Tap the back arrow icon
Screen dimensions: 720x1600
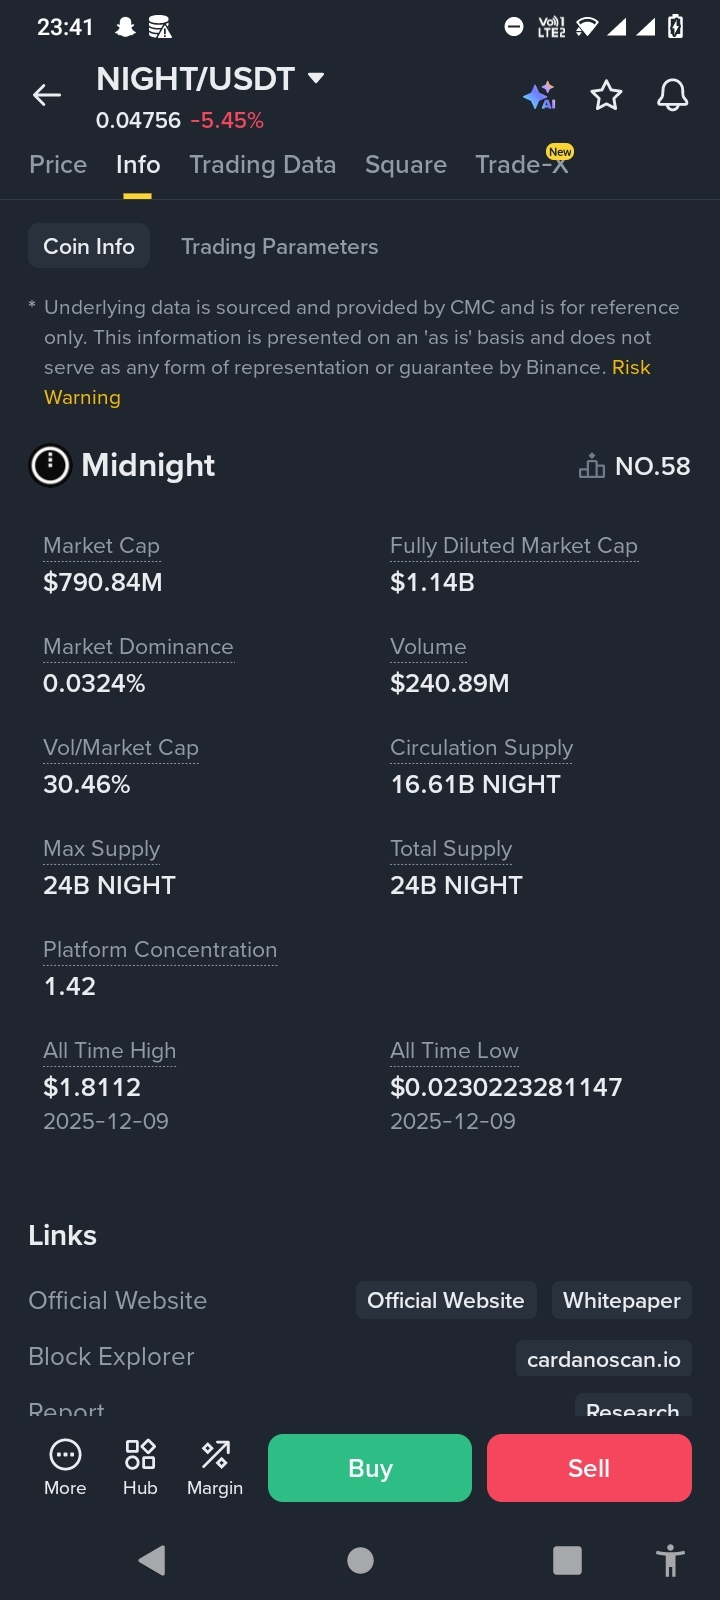[47, 95]
